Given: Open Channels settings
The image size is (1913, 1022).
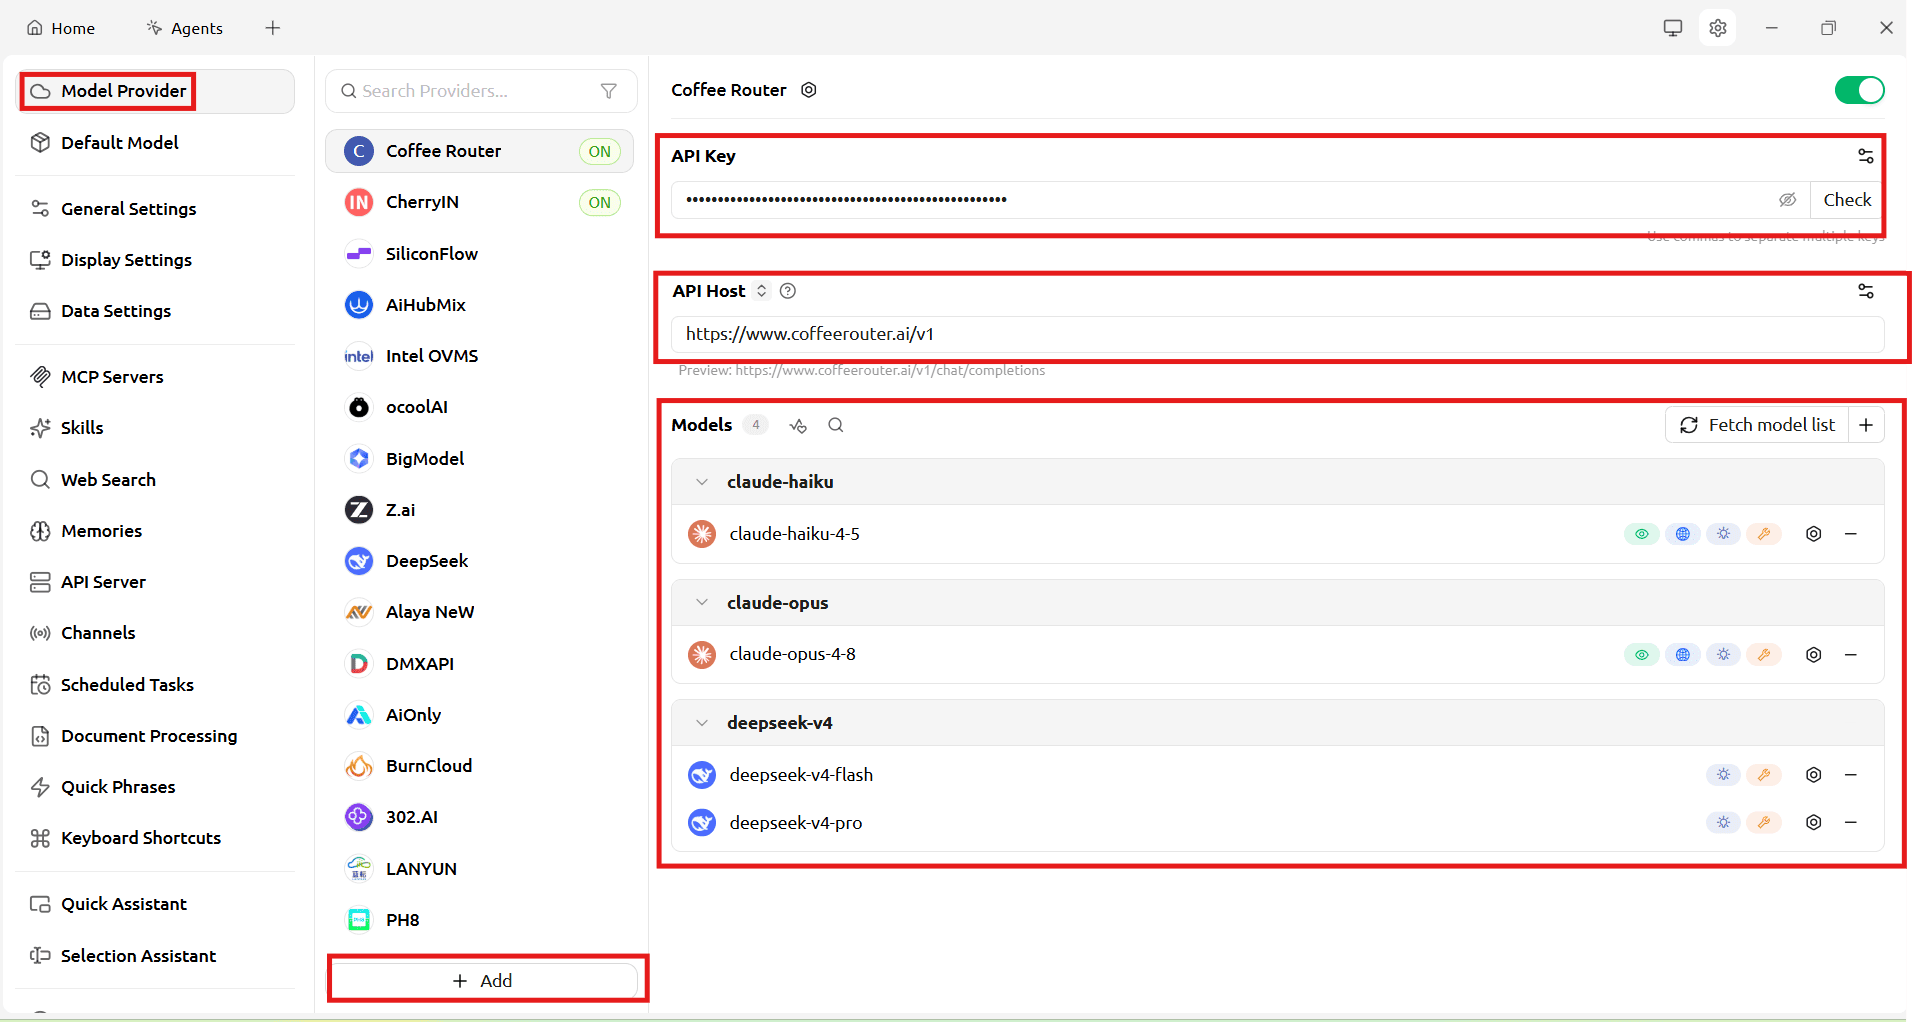Looking at the screenshot, I should coord(157,633).
